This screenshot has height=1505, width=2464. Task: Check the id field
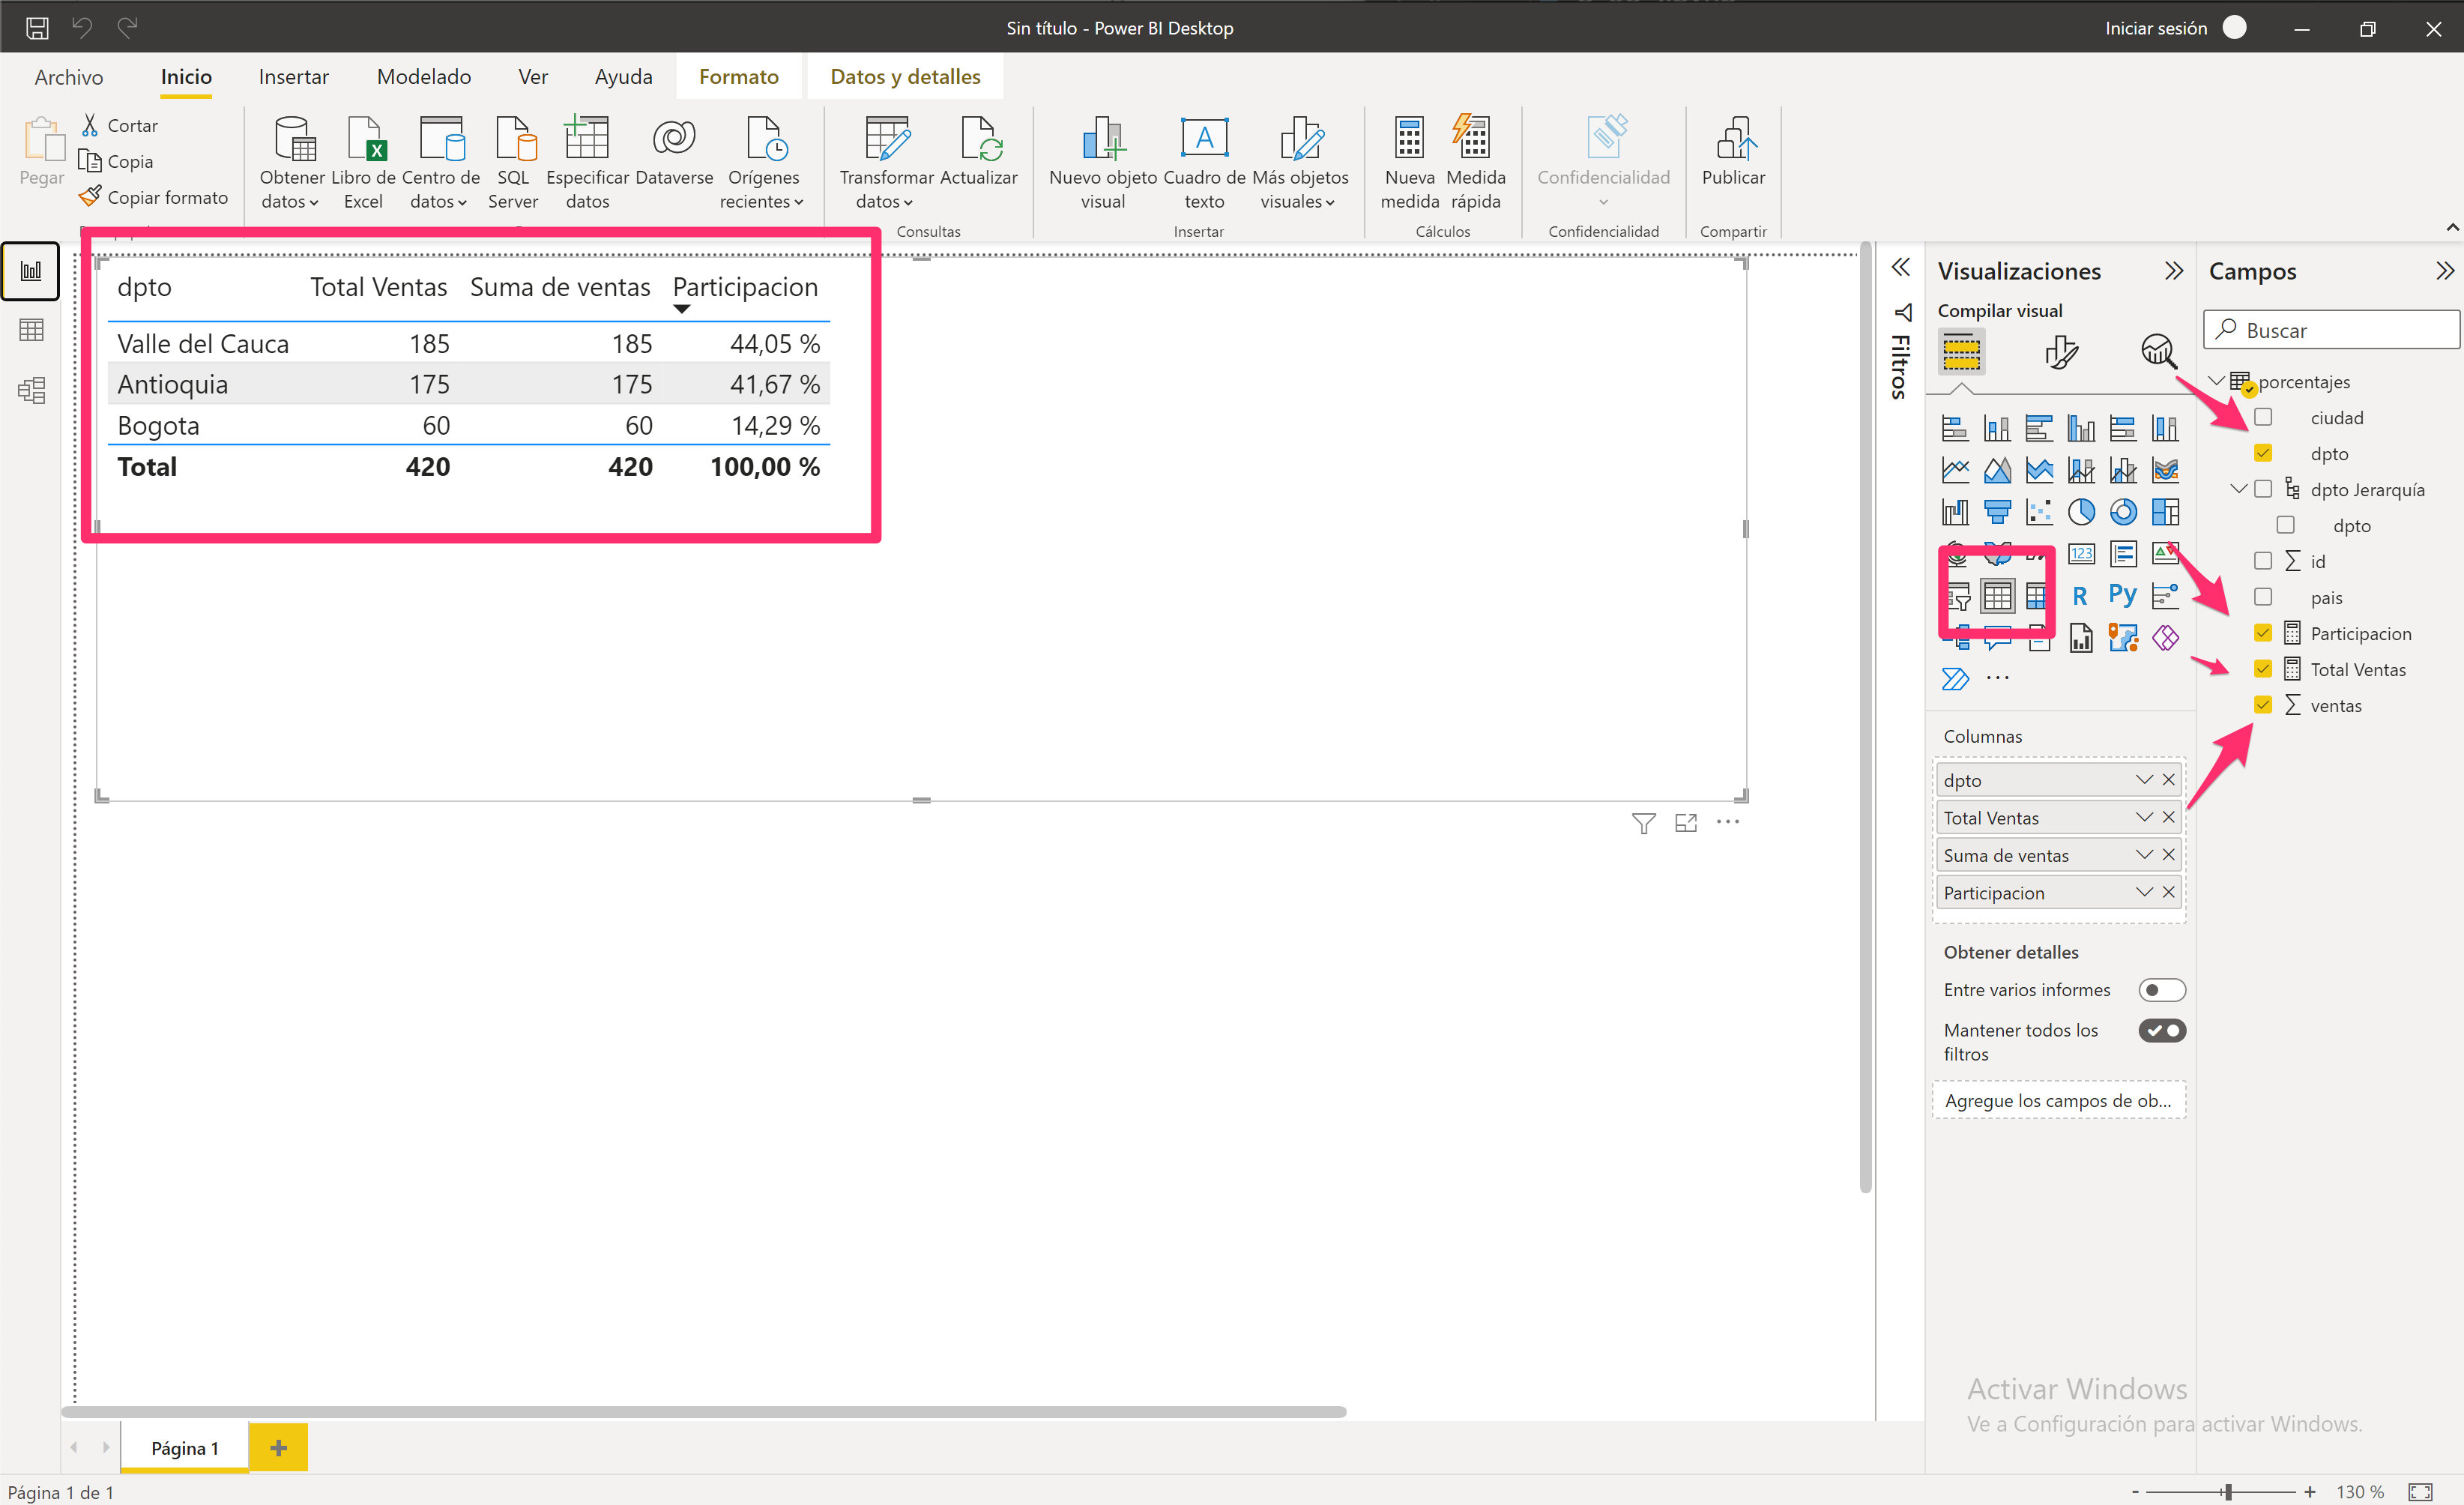coord(2263,561)
